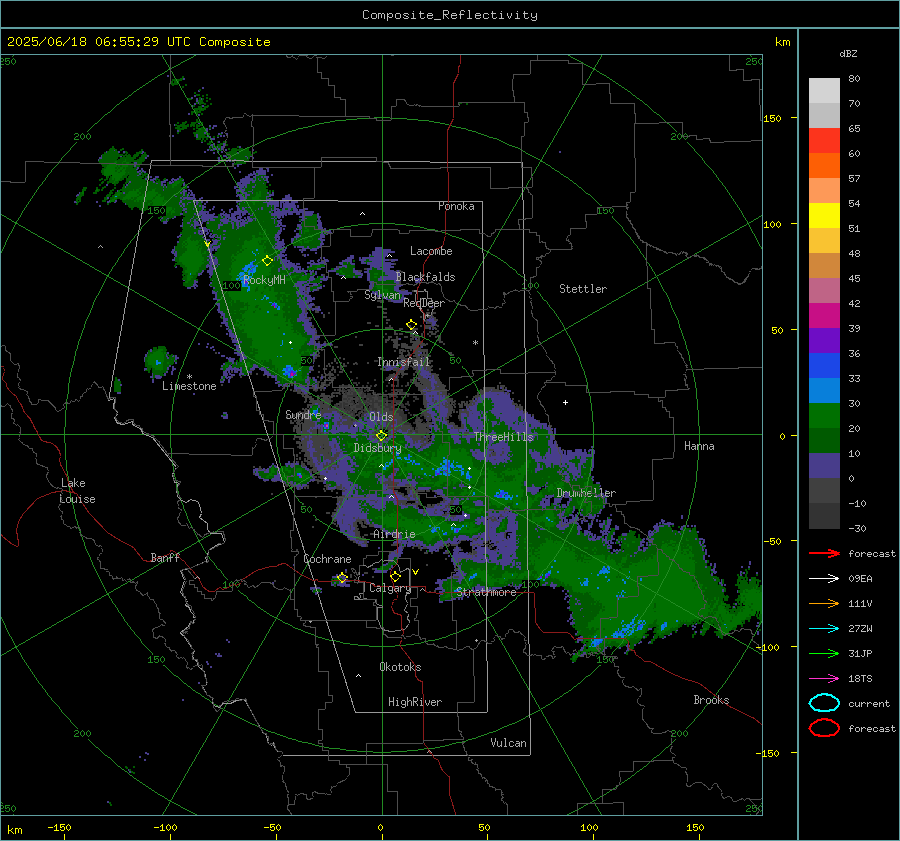Viewport: 900px width, 841px height.
Task: Click the Drumheller map label
Action: (586, 493)
